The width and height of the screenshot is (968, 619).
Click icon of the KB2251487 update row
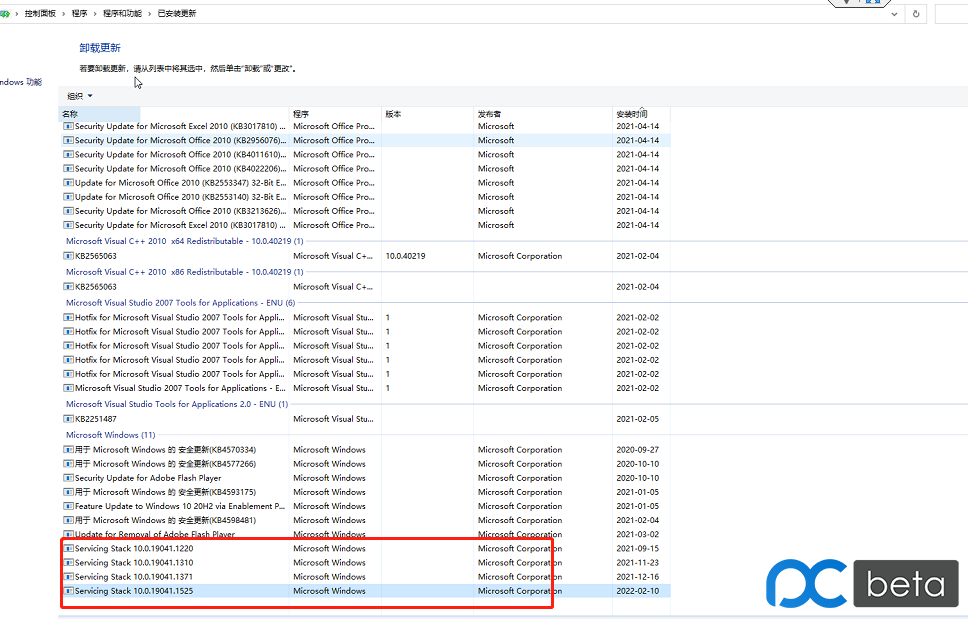click(69, 419)
